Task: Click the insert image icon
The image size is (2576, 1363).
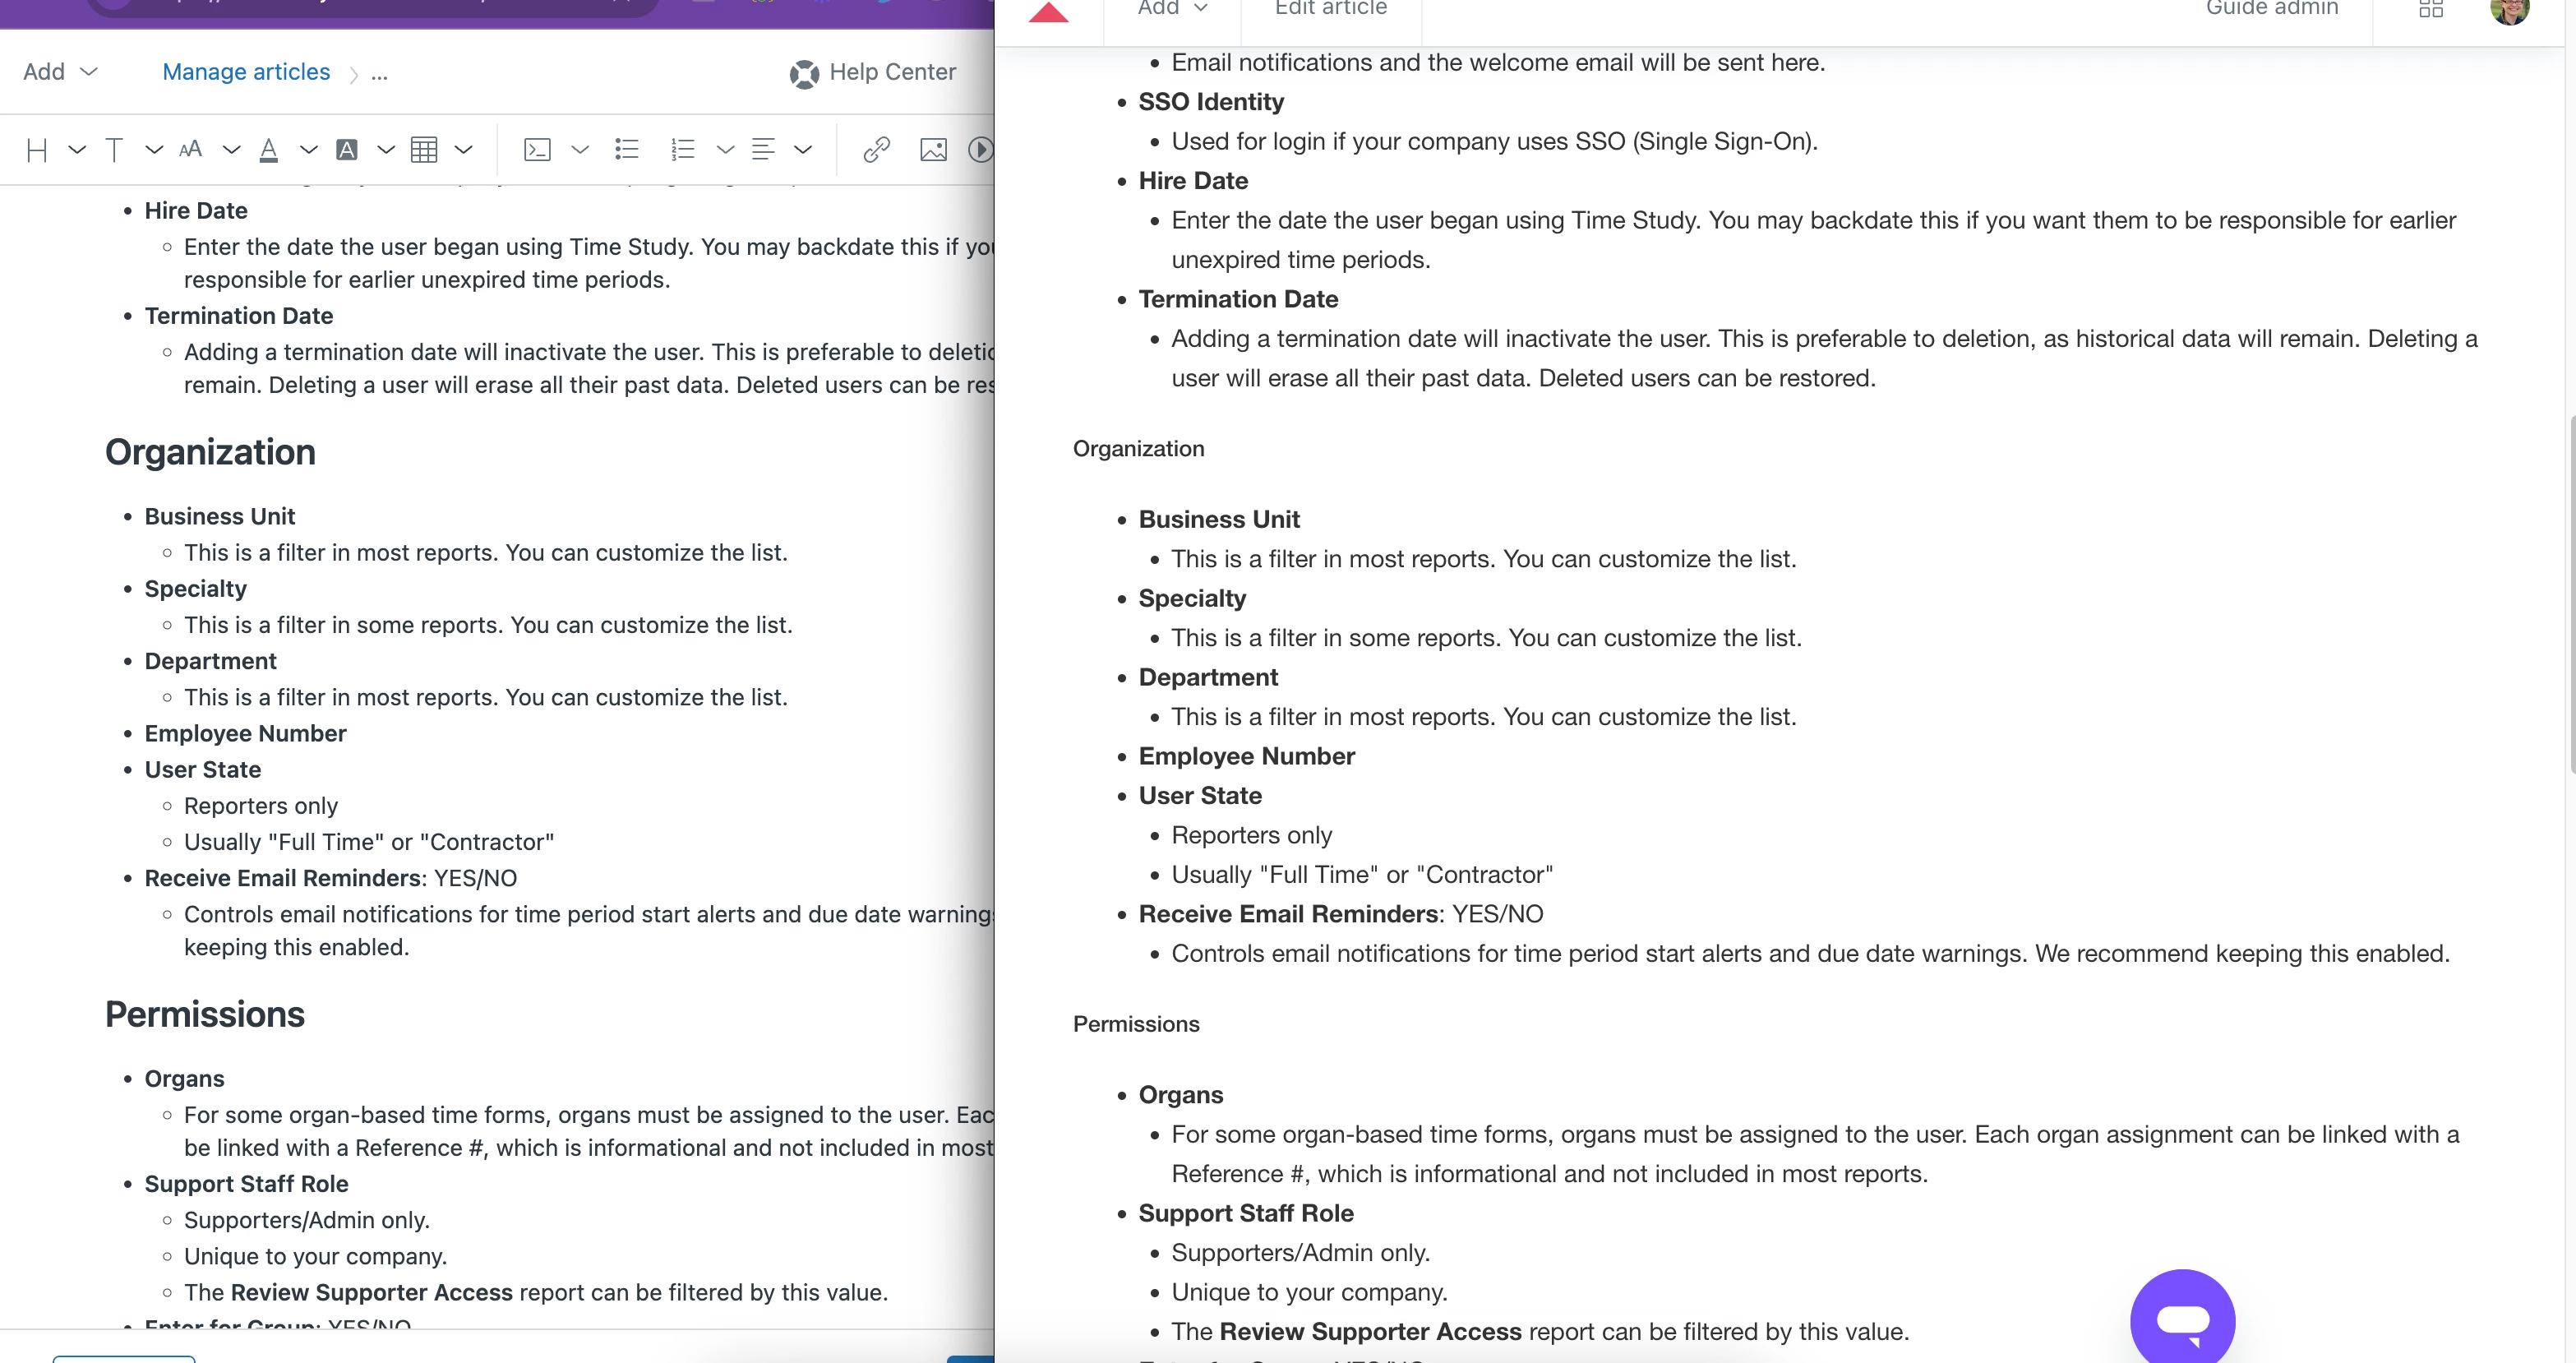Action: [933, 150]
